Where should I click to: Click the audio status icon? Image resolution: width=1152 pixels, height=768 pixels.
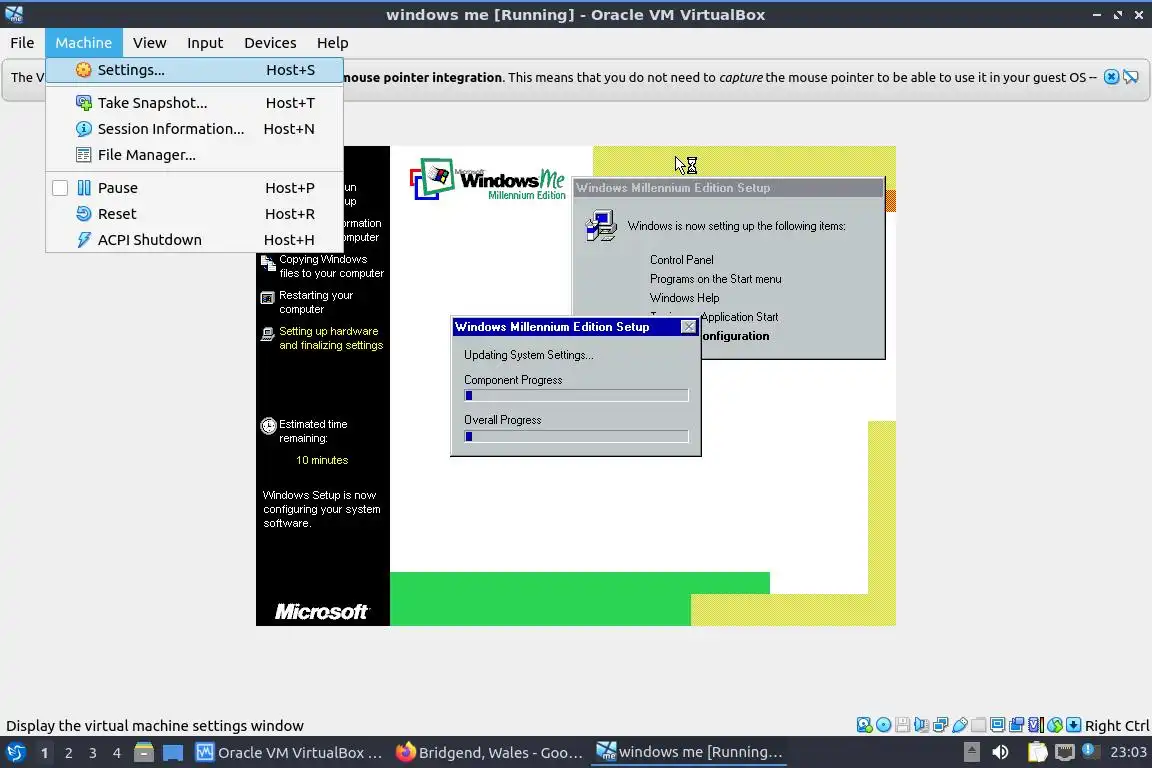tap(921, 725)
